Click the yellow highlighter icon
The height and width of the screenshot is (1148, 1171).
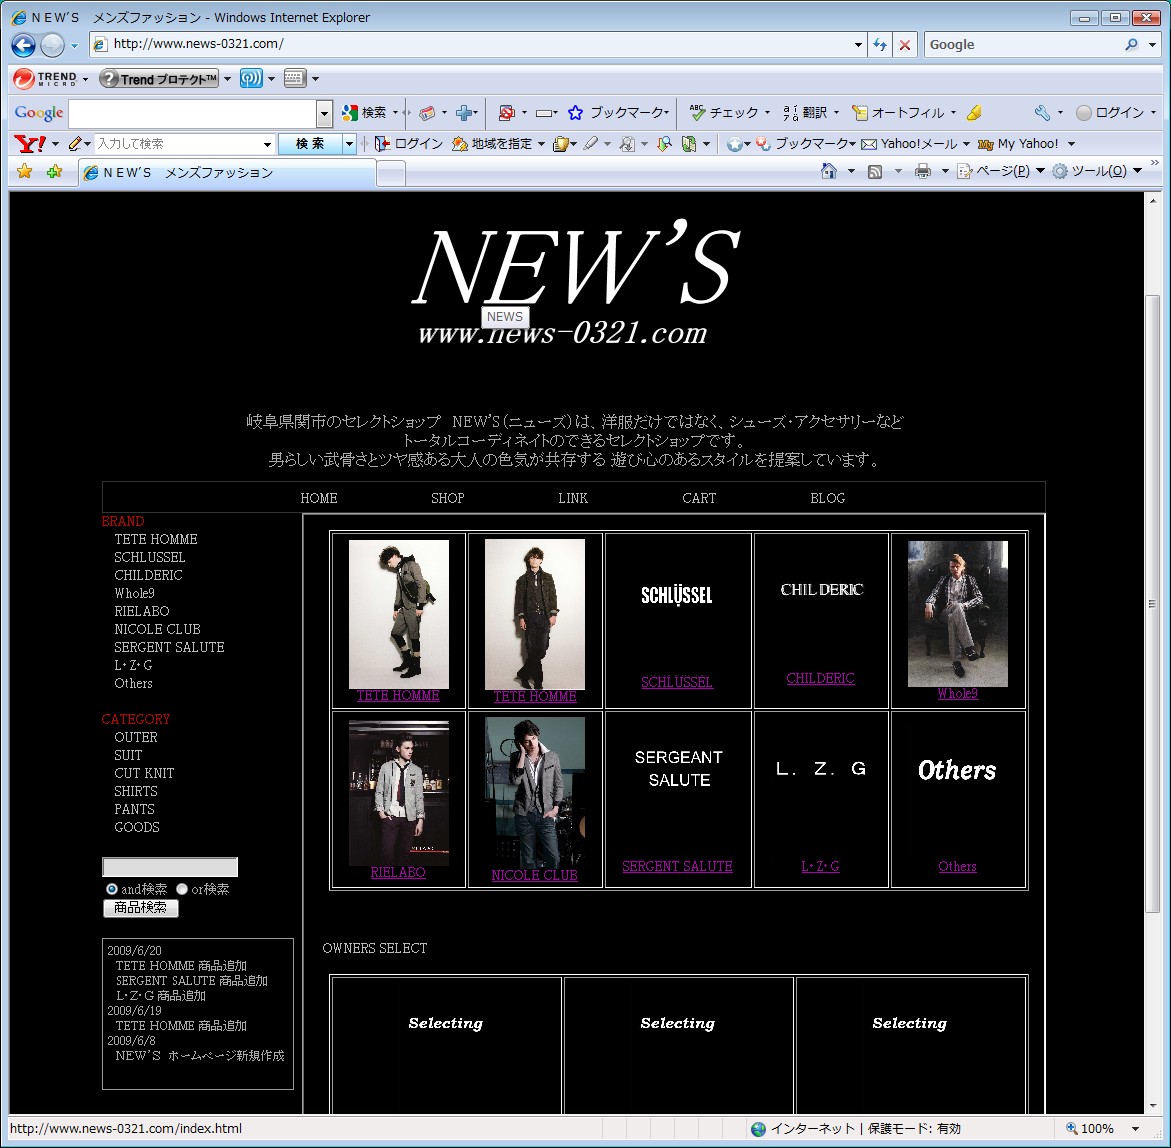[974, 113]
